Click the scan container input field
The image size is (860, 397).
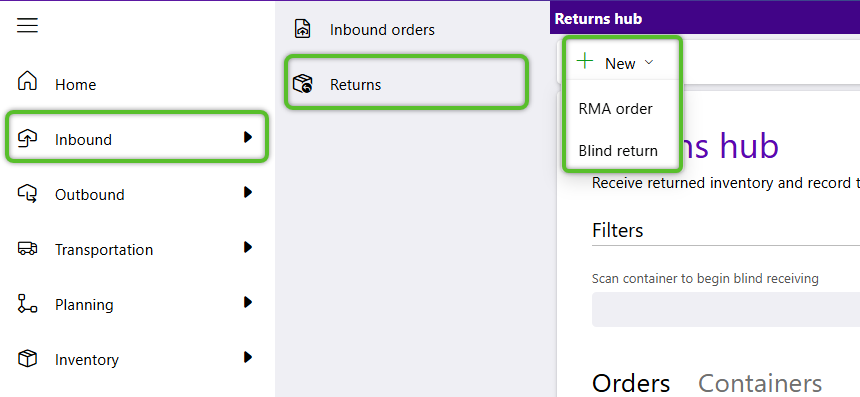coord(726,309)
